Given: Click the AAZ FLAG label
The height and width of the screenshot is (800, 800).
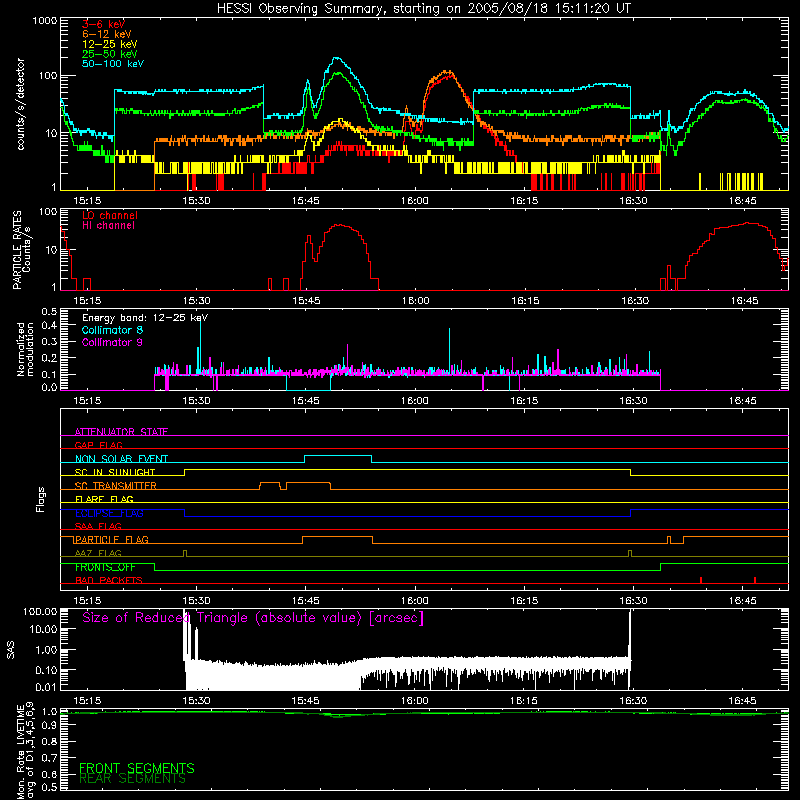Looking at the screenshot, I should click(x=98, y=553).
